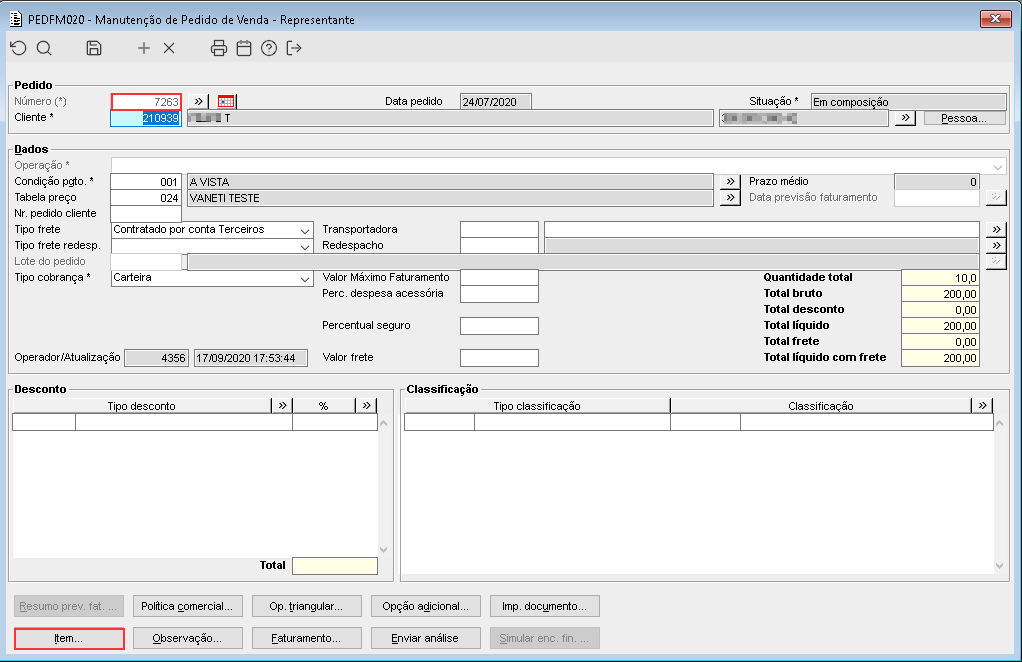Click lookup arrow after Tipo desconto header
The width and height of the screenshot is (1022, 662).
[x=282, y=405]
